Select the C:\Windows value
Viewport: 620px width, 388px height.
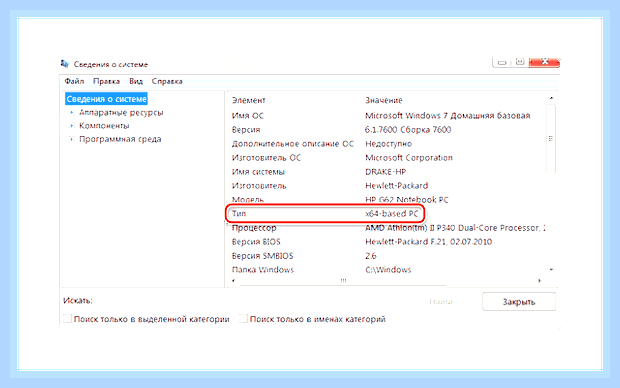click(x=388, y=270)
